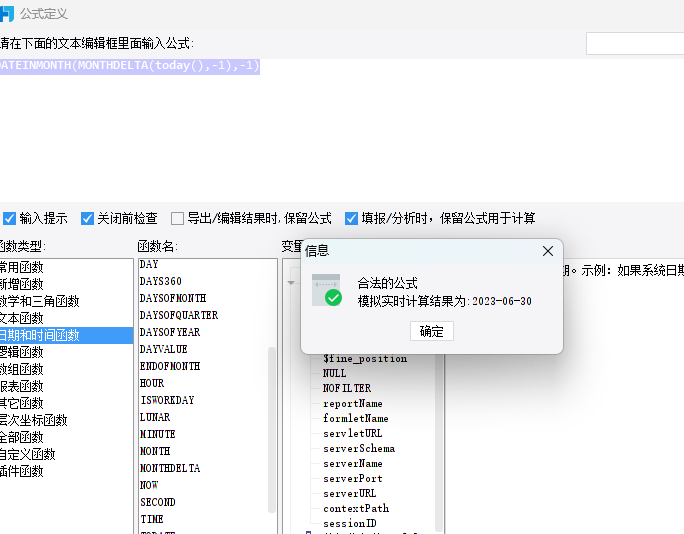The height and width of the screenshot is (534, 684).
Task: Select DAYSOFYEAR function
Action: (x=170, y=332)
